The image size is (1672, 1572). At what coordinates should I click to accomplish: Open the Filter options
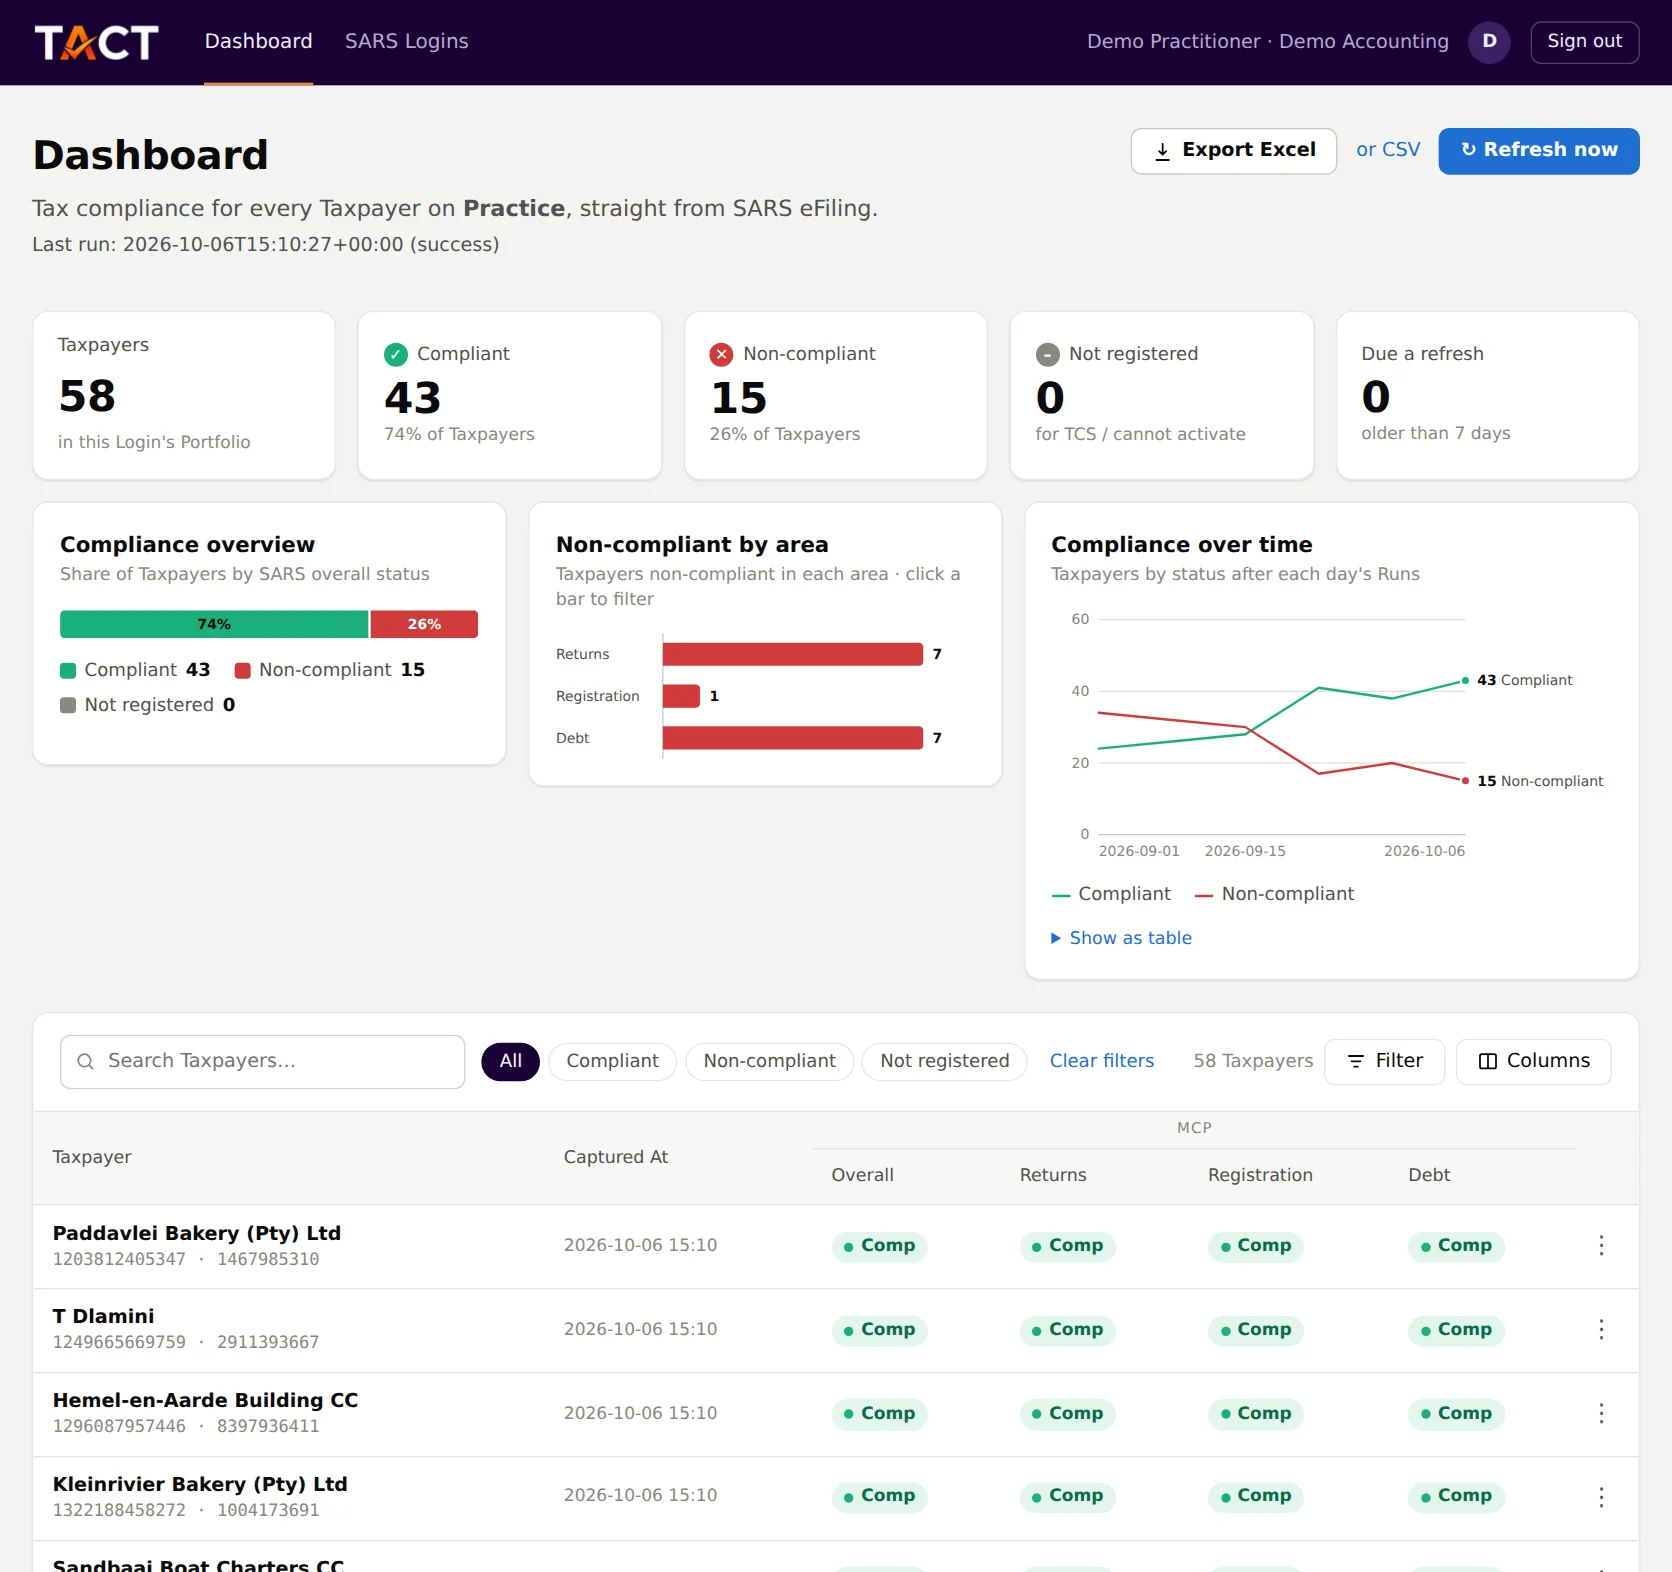(x=1384, y=1061)
